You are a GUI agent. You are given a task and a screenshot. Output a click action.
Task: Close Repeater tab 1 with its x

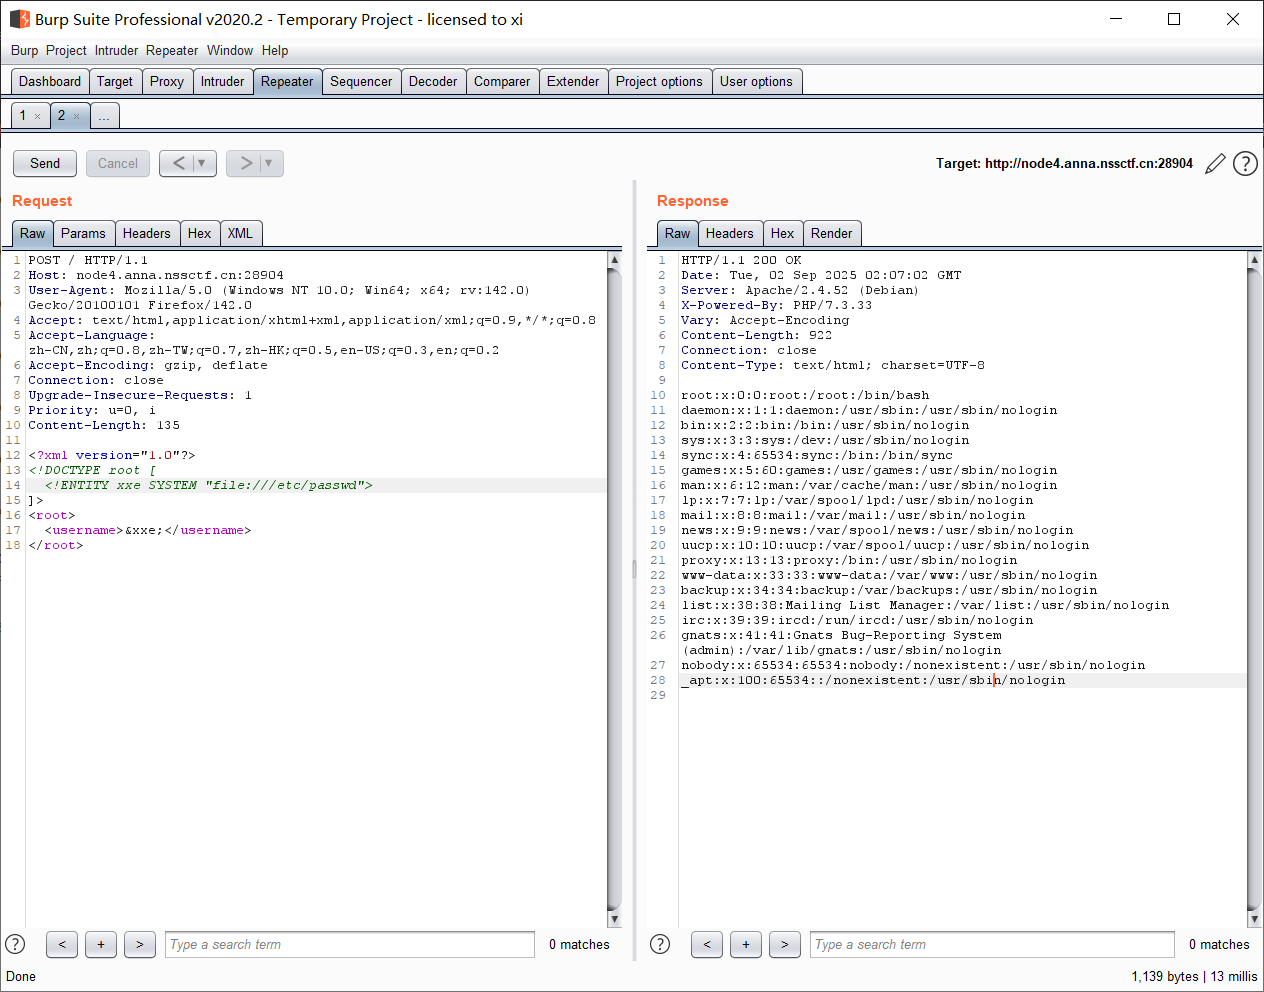point(38,117)
